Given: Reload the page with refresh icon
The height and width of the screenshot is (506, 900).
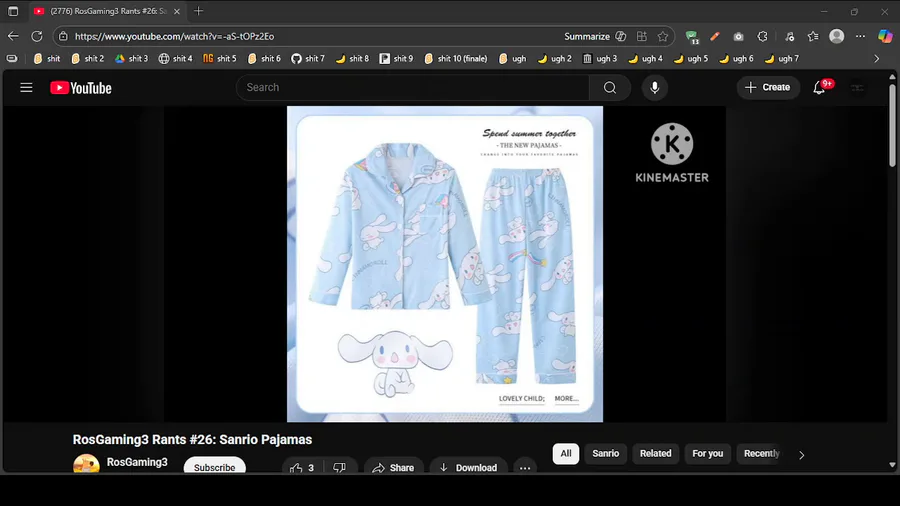Looking at the screenshot, I should (37, 36).
